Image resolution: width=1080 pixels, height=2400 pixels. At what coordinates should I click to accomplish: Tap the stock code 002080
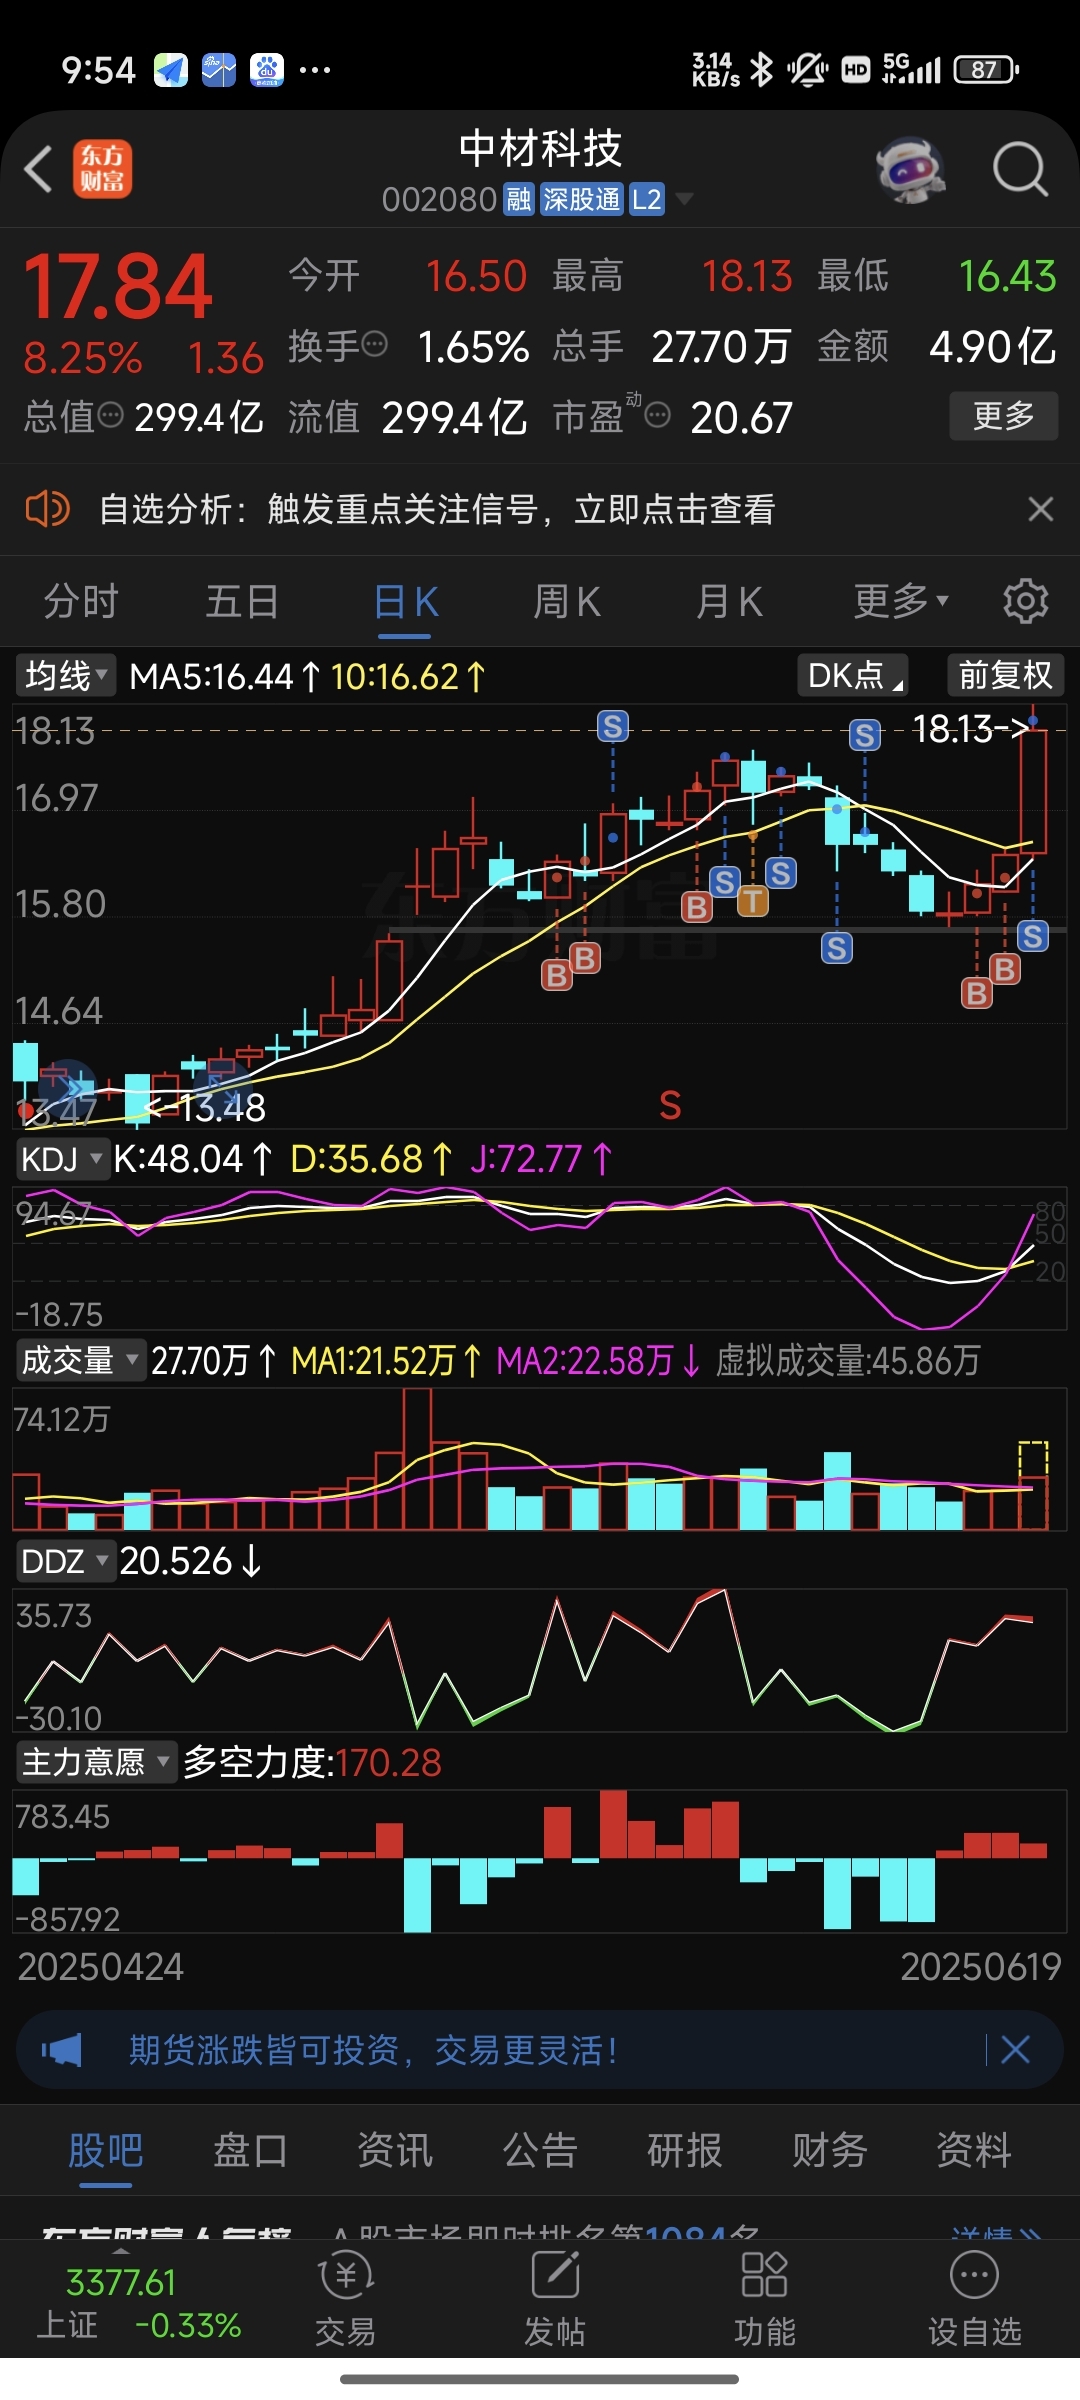point(439,199)
